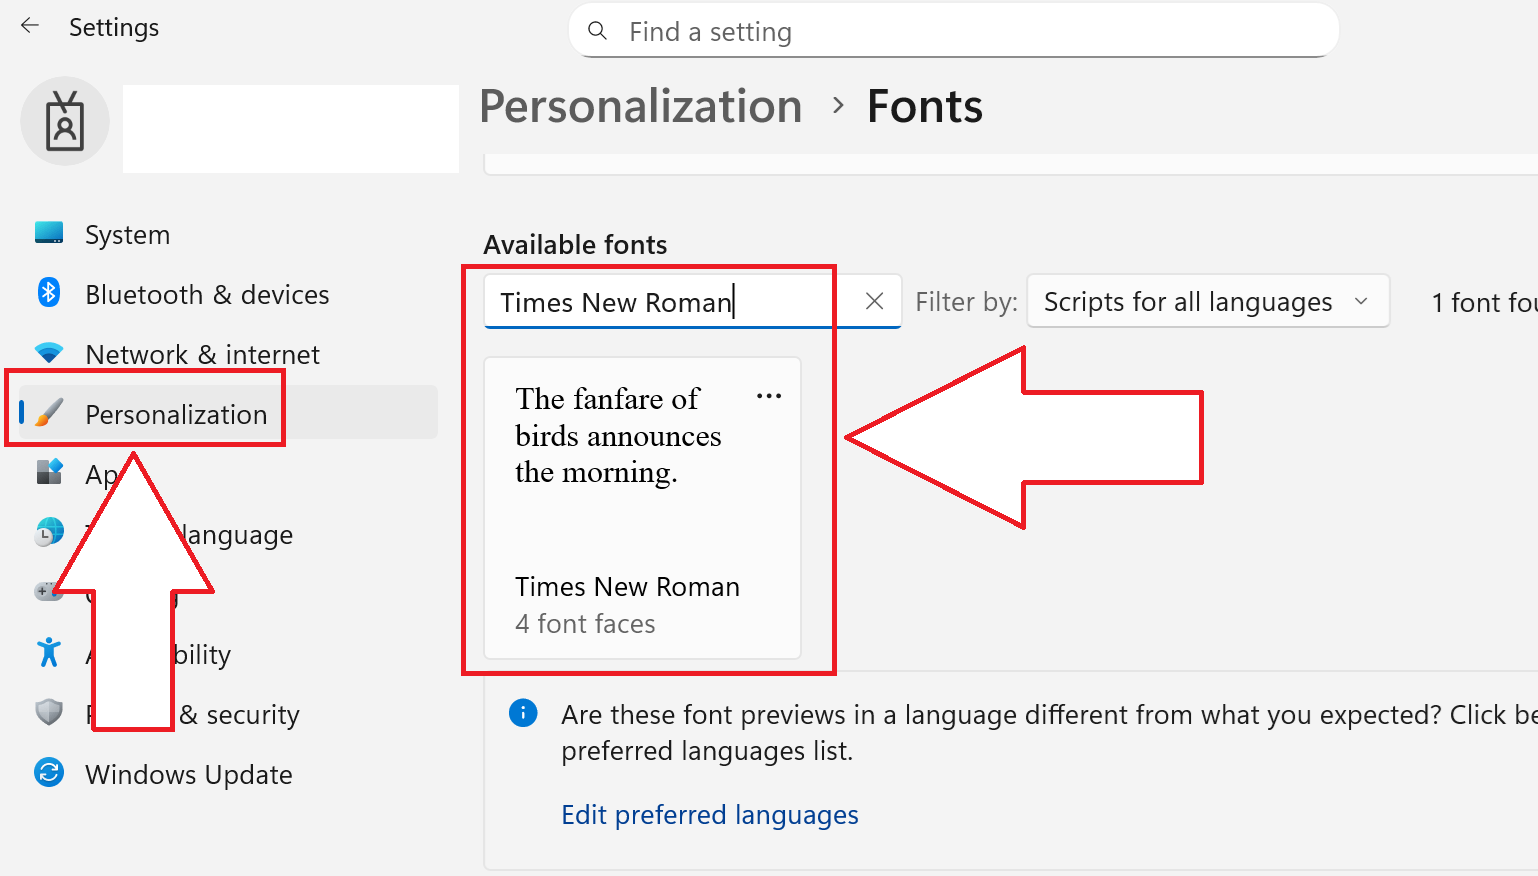Viewport: 1538px width, 876px height.
Task: Open the Times New Roman more options menu
Action: [x=769, y=396]
